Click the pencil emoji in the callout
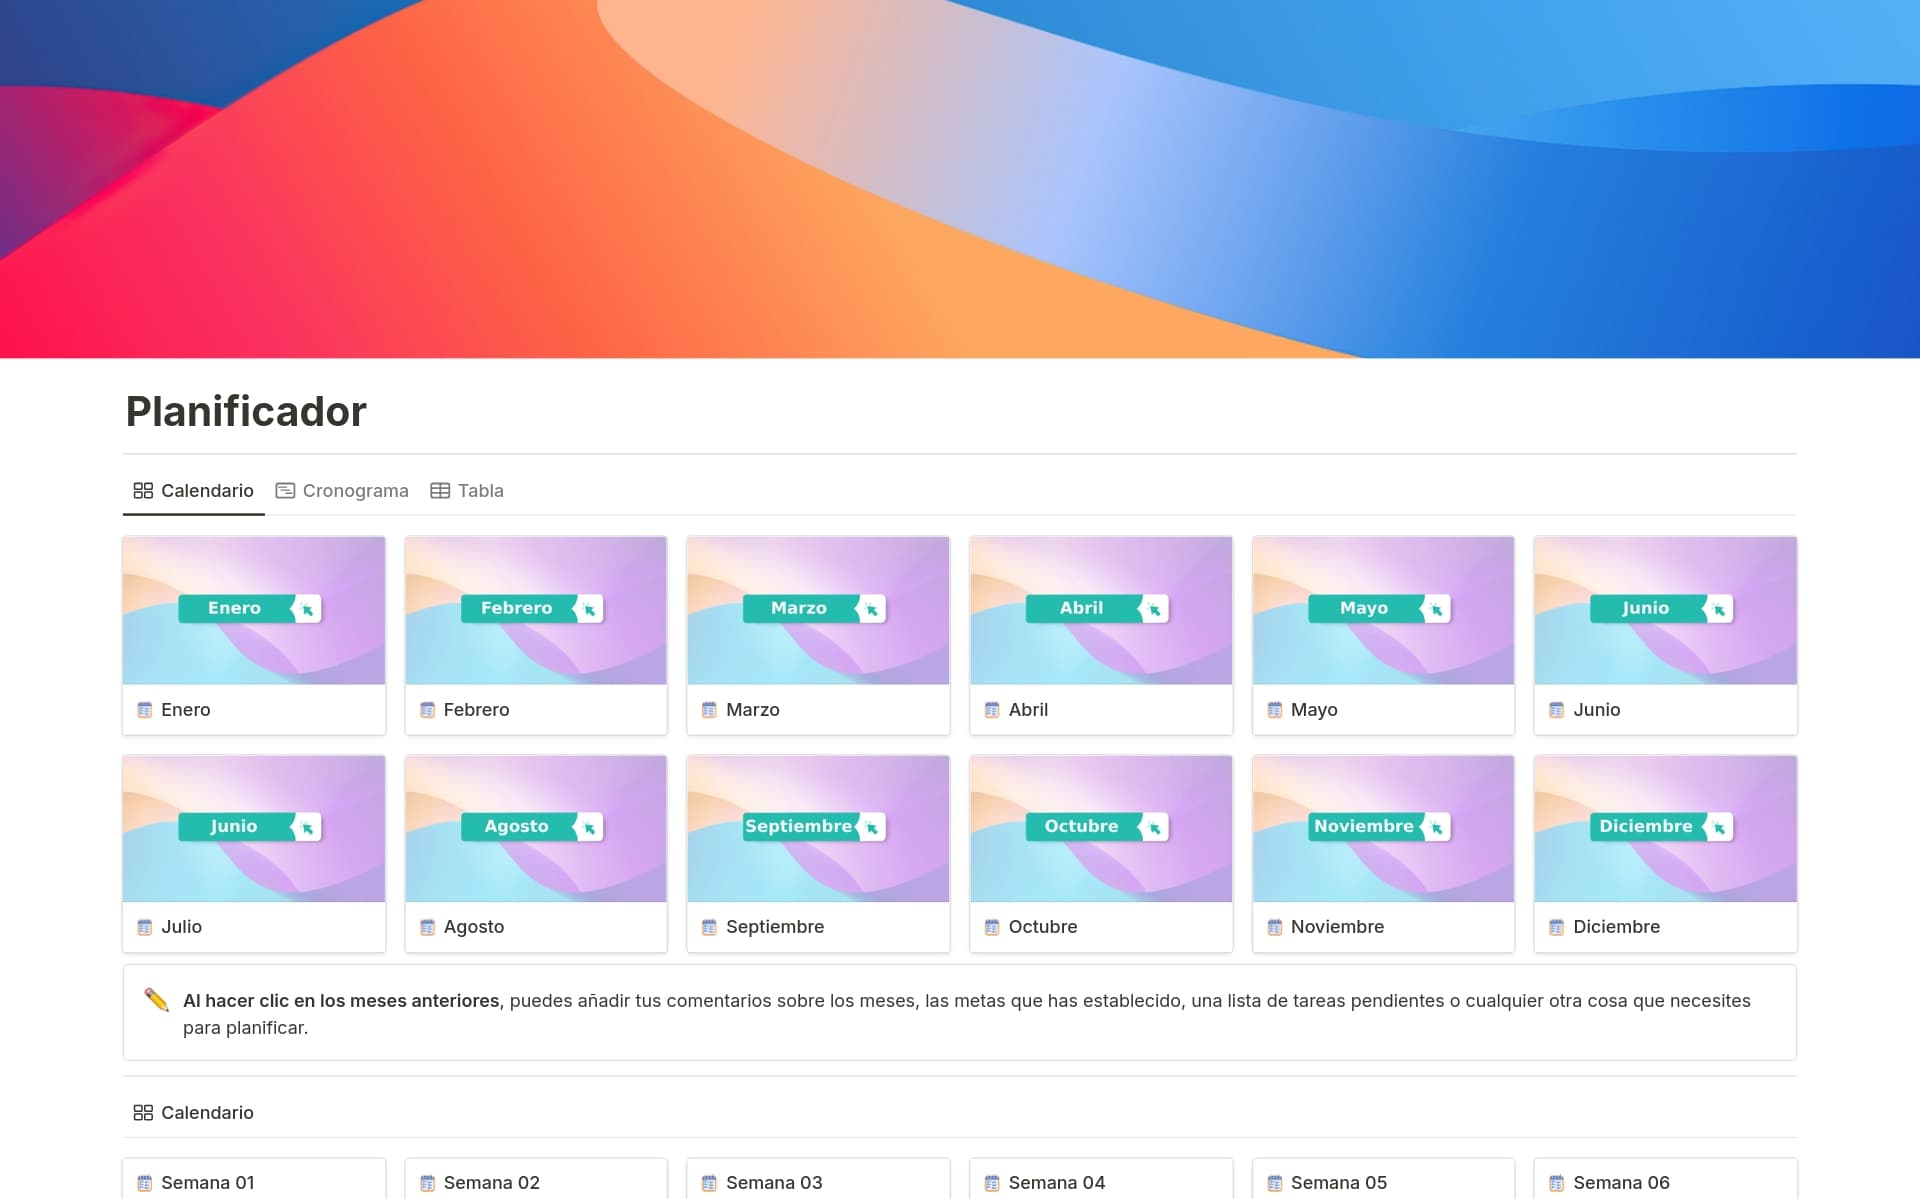Image resolution: width=1920 pixels, height=1199 pixels. 156,1000
